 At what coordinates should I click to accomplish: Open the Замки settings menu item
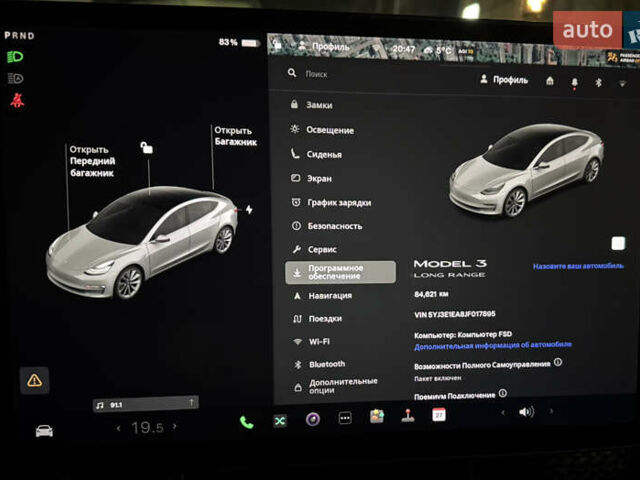pyautogui.click(x=318, y=105)
